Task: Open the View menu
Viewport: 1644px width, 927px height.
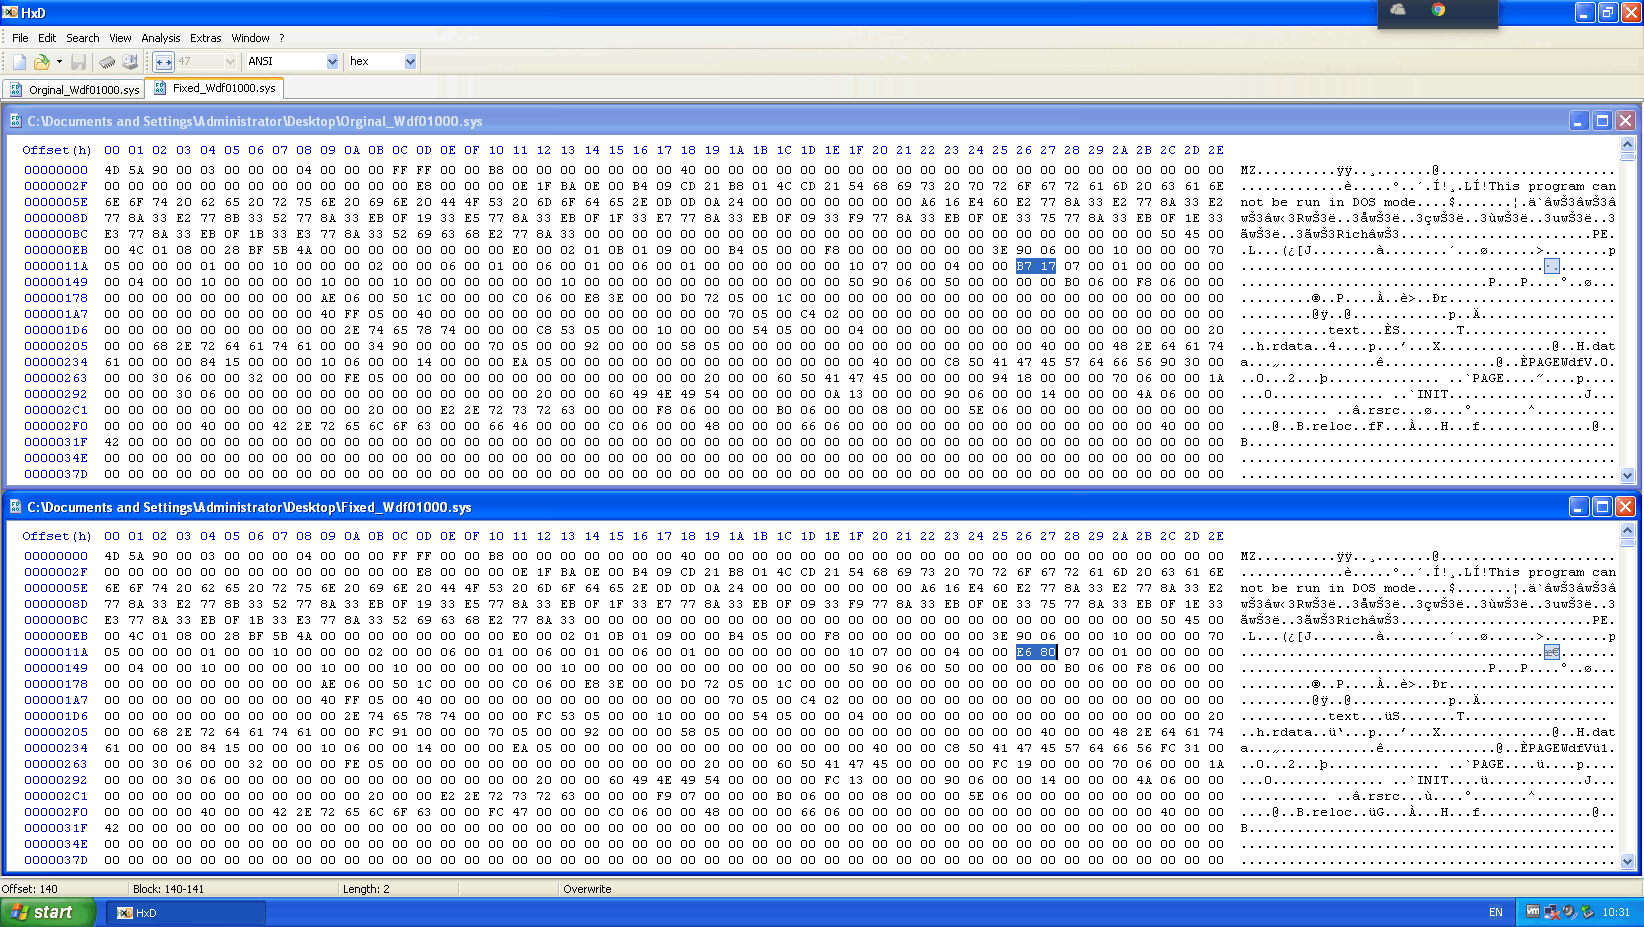Action: [x=120, y=38]
